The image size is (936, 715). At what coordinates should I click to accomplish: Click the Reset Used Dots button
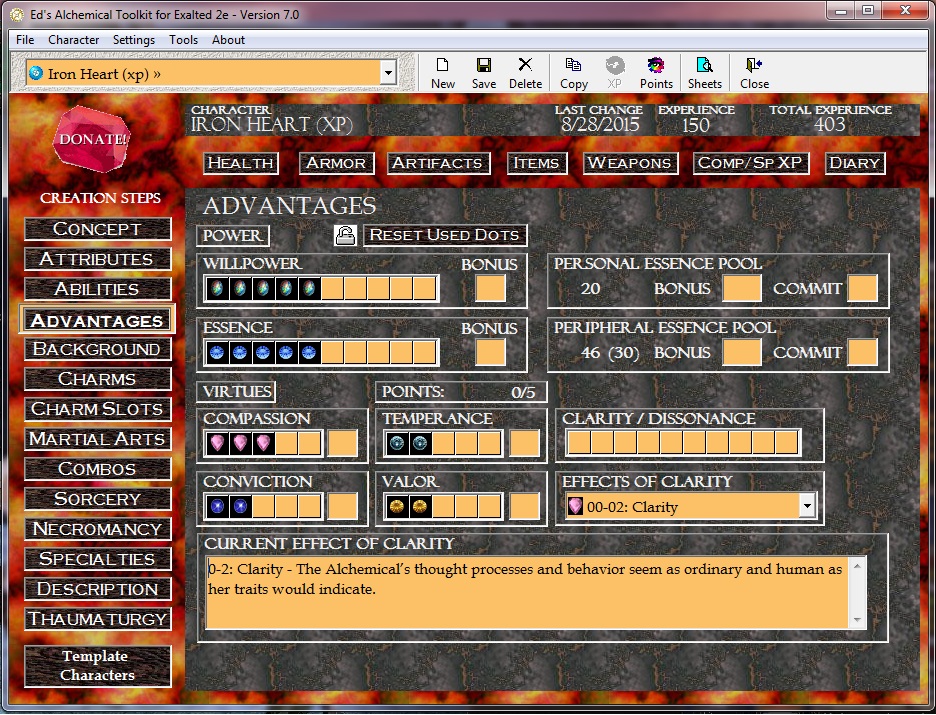[445, 235]
